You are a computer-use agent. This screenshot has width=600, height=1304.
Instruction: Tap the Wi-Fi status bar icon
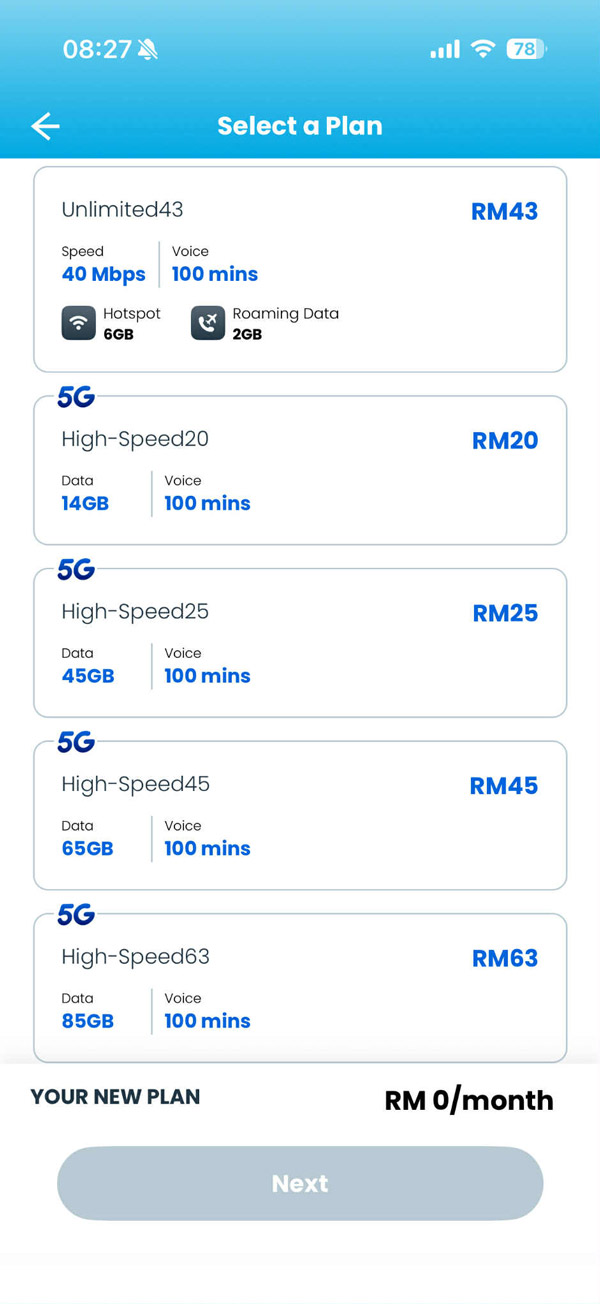point(483,49)
